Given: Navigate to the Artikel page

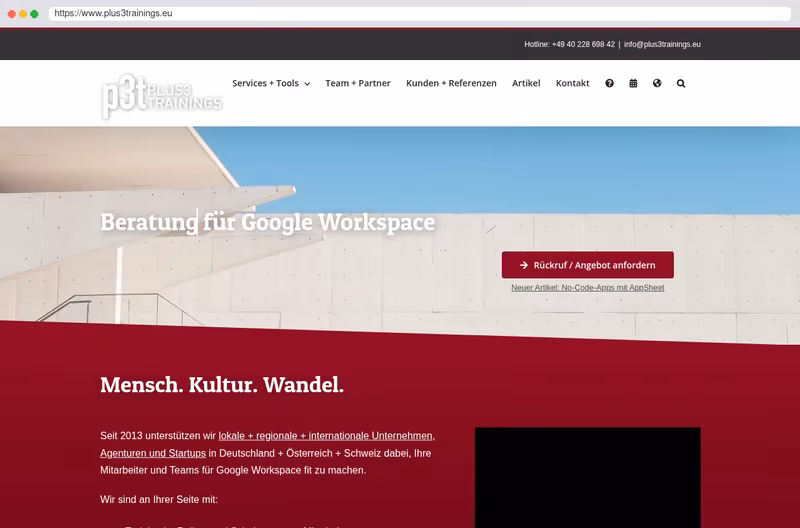Looking at the screenshot, I should pos(526,83).
